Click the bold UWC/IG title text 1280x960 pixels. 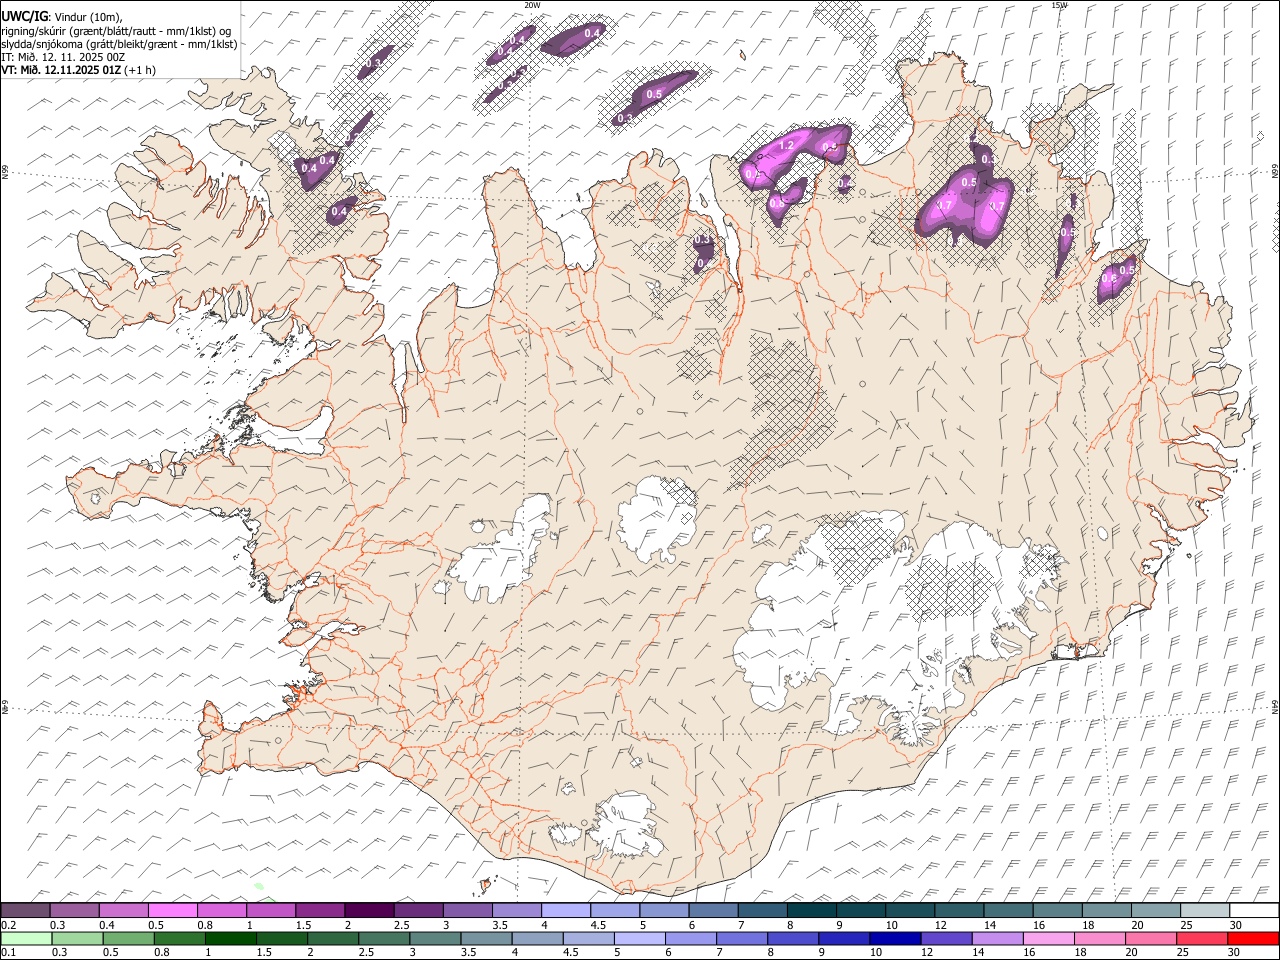pos(25,17)
